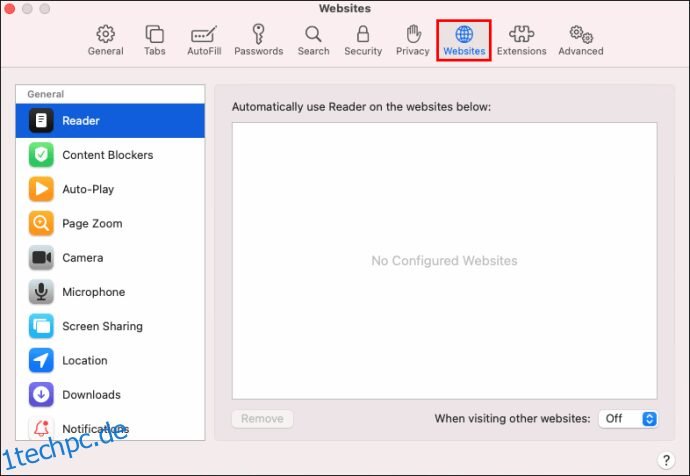The image size is (690, 476).
Task: Select Screen Sharing settings
Action: click(x=110, y=326)
